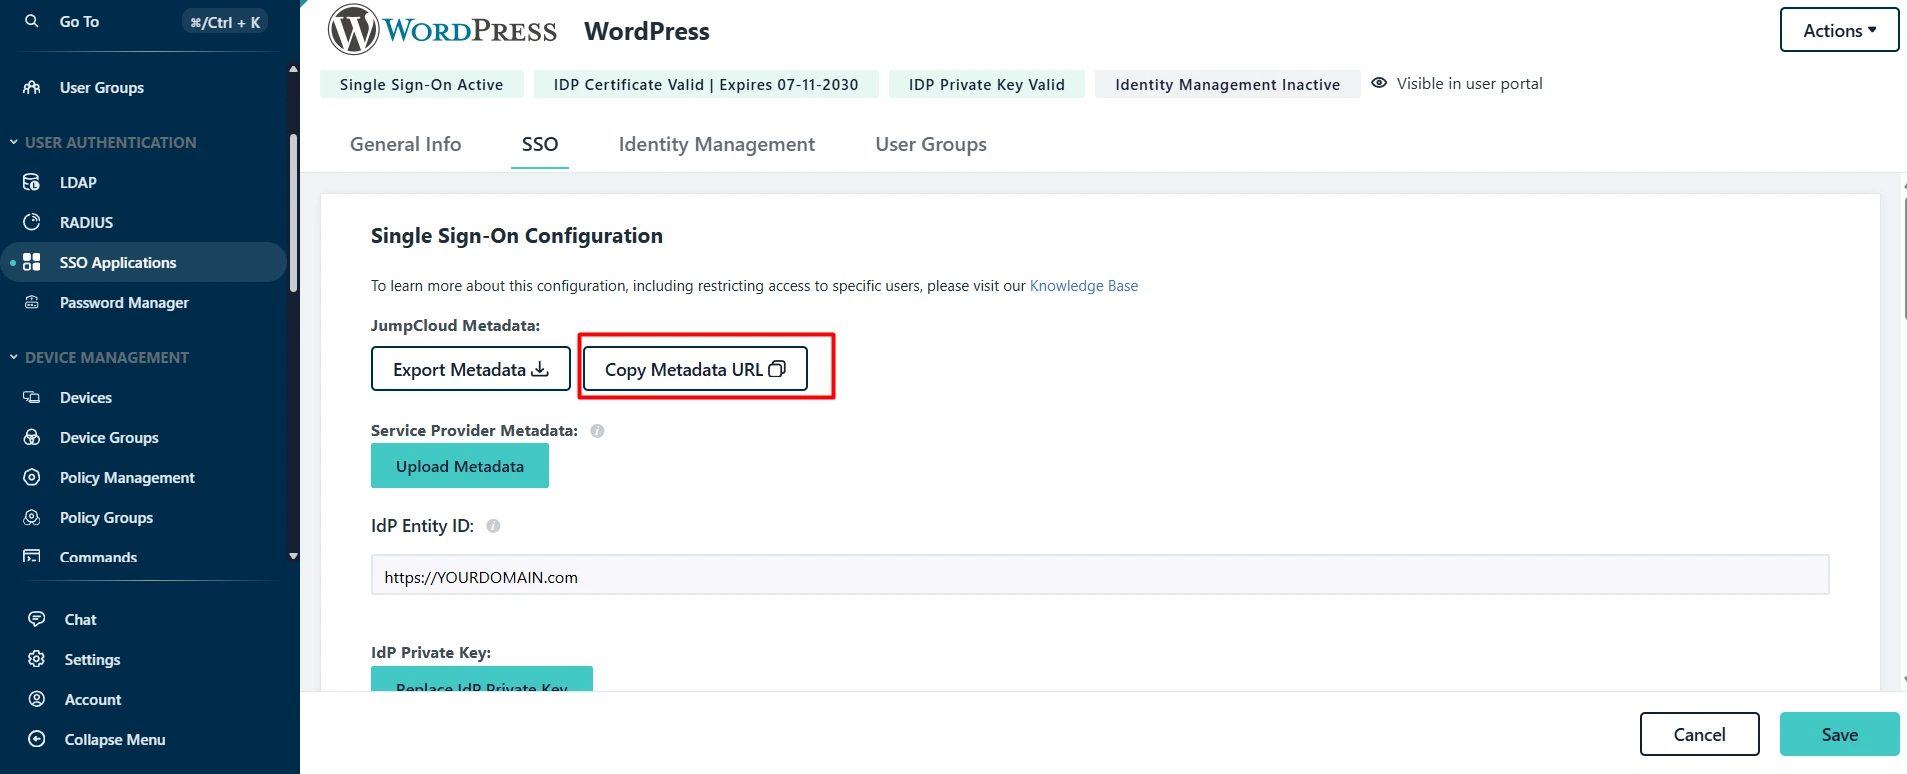Click the search magnifier icon
Screen dimensions: 1907x774
[x=32, y=21]
